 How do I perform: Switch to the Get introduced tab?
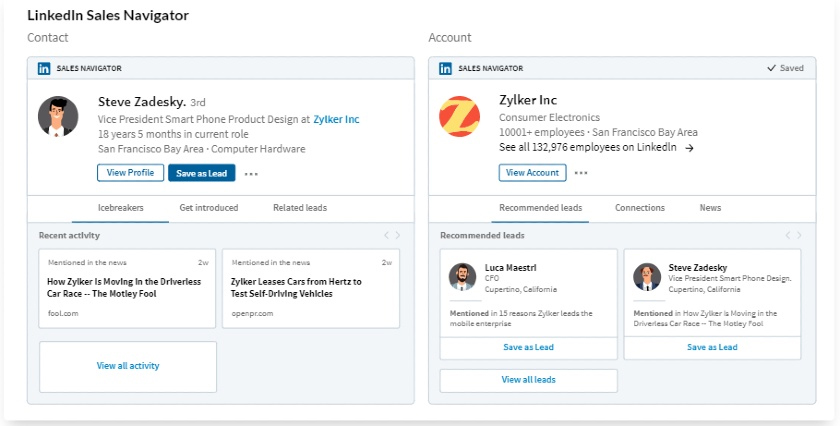(209, 208)
